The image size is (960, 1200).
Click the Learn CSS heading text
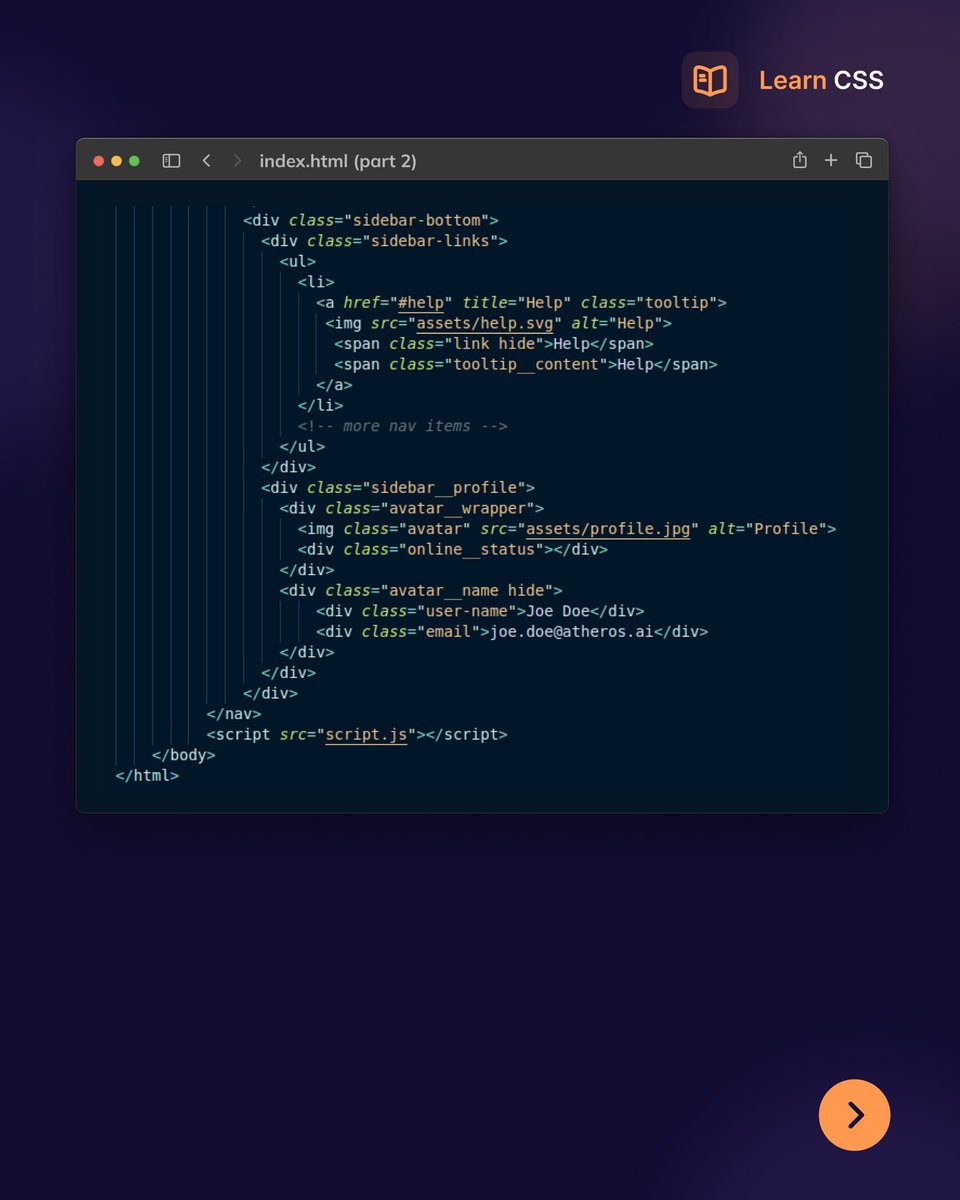coord(821,81)
